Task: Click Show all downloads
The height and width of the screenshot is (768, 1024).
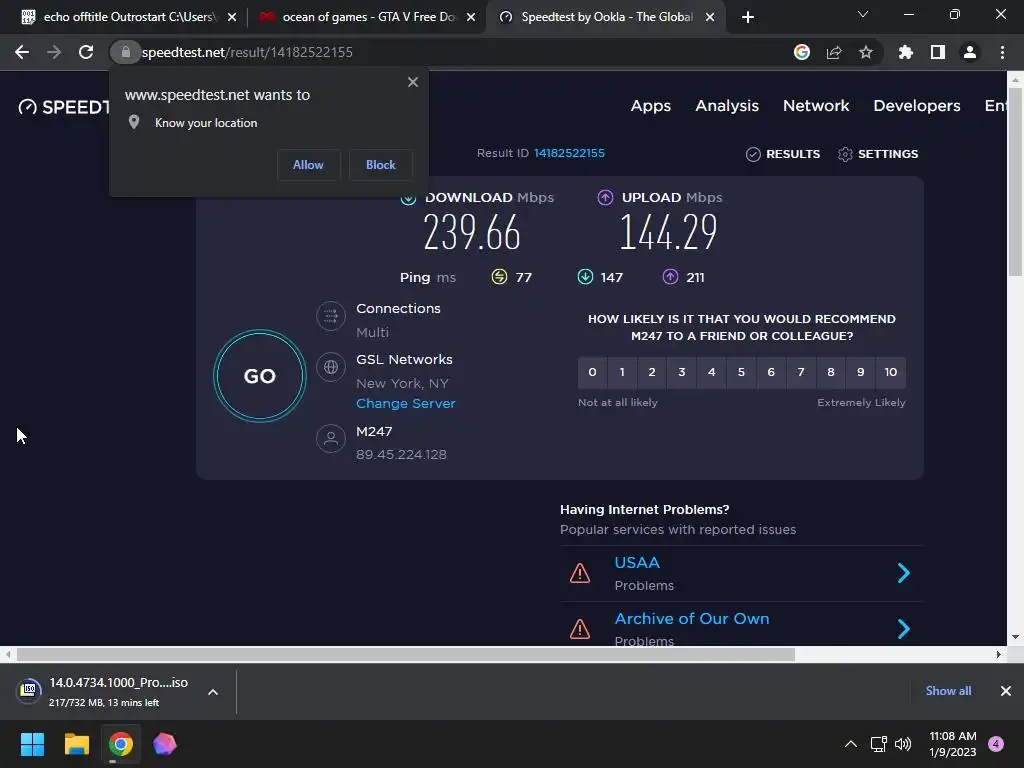Action: click(x=948, y=691)
